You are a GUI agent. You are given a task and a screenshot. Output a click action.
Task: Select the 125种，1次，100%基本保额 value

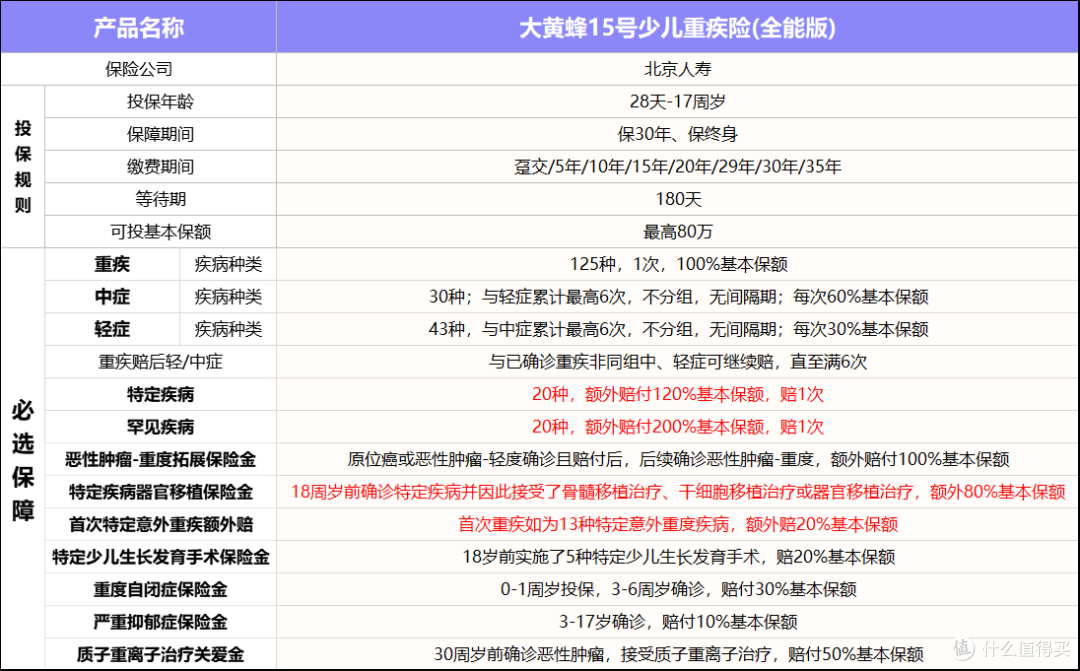pos(678,264)
